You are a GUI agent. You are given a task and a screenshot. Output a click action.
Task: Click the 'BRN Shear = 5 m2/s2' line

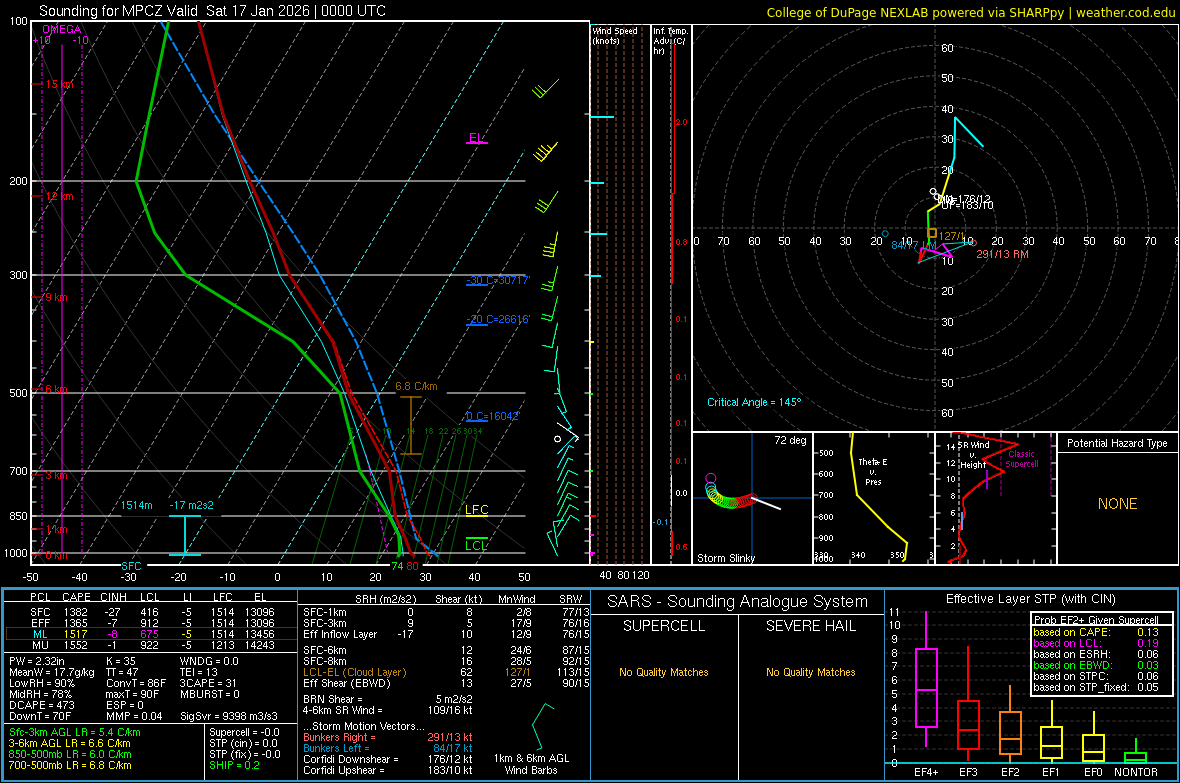point(388,699)
